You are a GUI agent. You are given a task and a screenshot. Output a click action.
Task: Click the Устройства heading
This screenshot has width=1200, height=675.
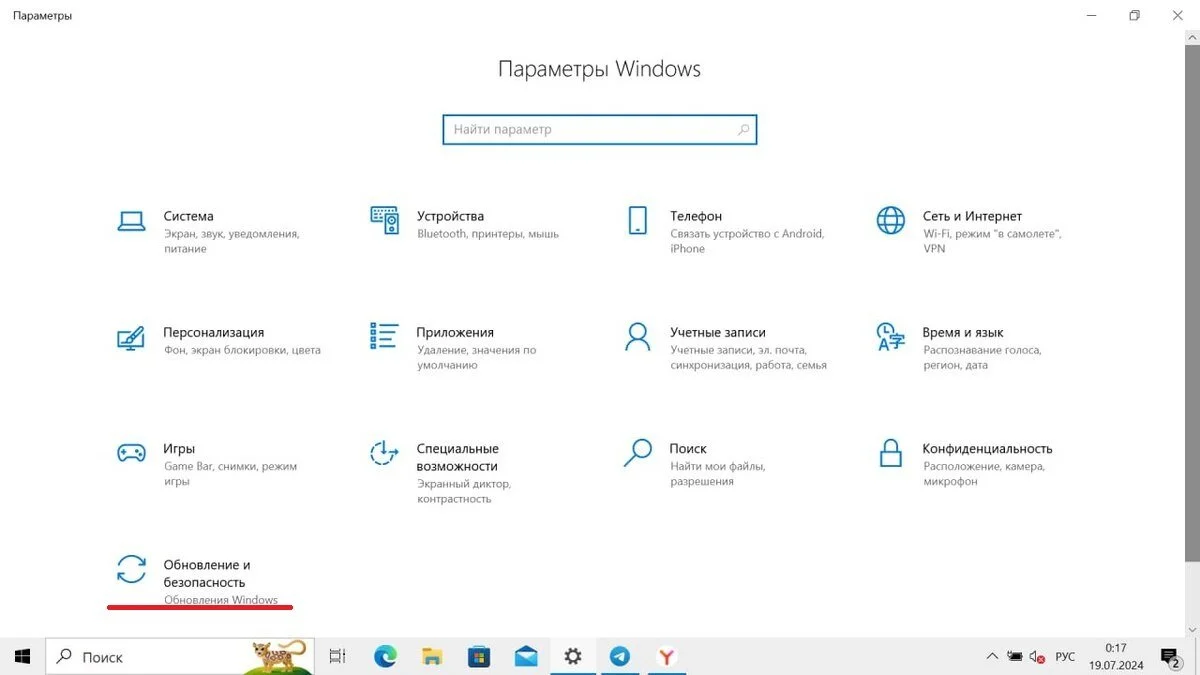[x=450, y=216]
